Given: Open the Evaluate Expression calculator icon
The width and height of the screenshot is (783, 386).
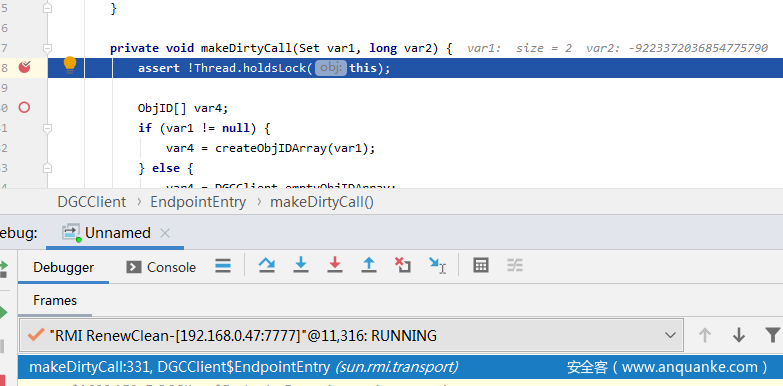Looking at the screenshot, I should point(480,265).
